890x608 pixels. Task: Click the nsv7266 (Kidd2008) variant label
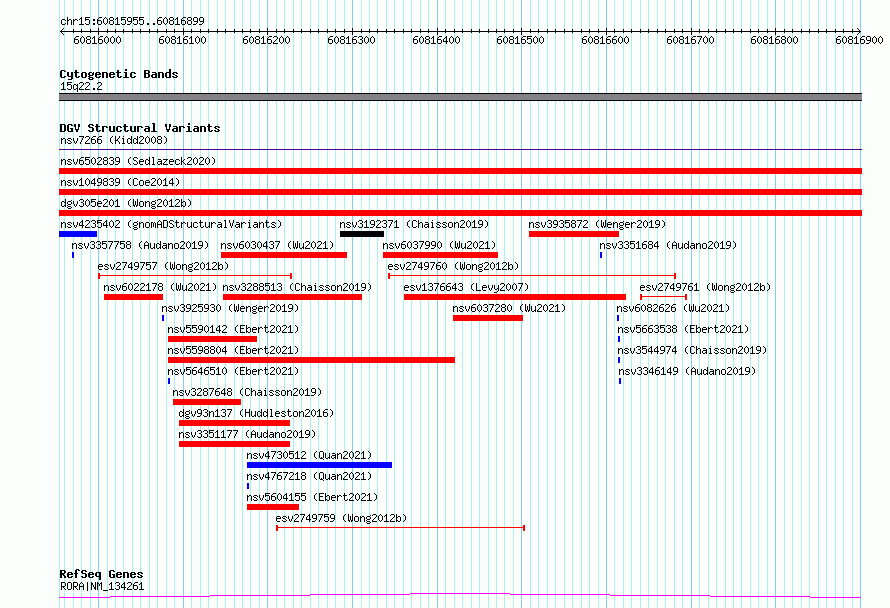[x=114, y=140]
